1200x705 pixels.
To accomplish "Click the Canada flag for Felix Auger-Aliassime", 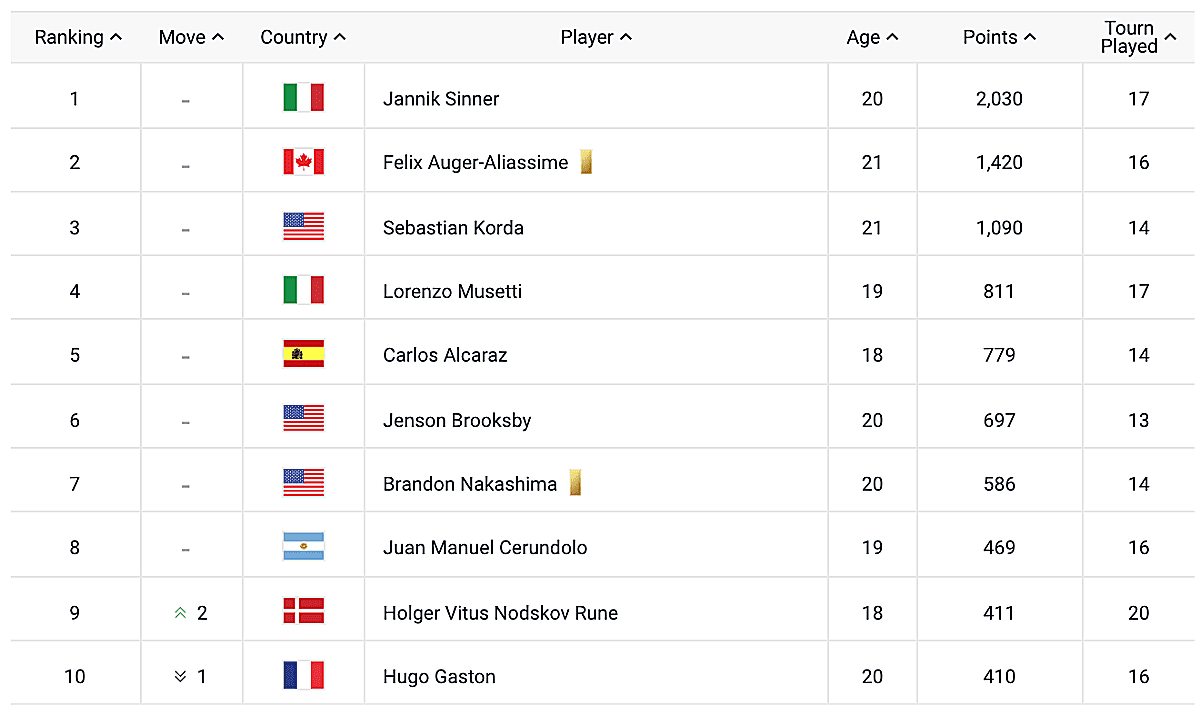I will 303,162.
